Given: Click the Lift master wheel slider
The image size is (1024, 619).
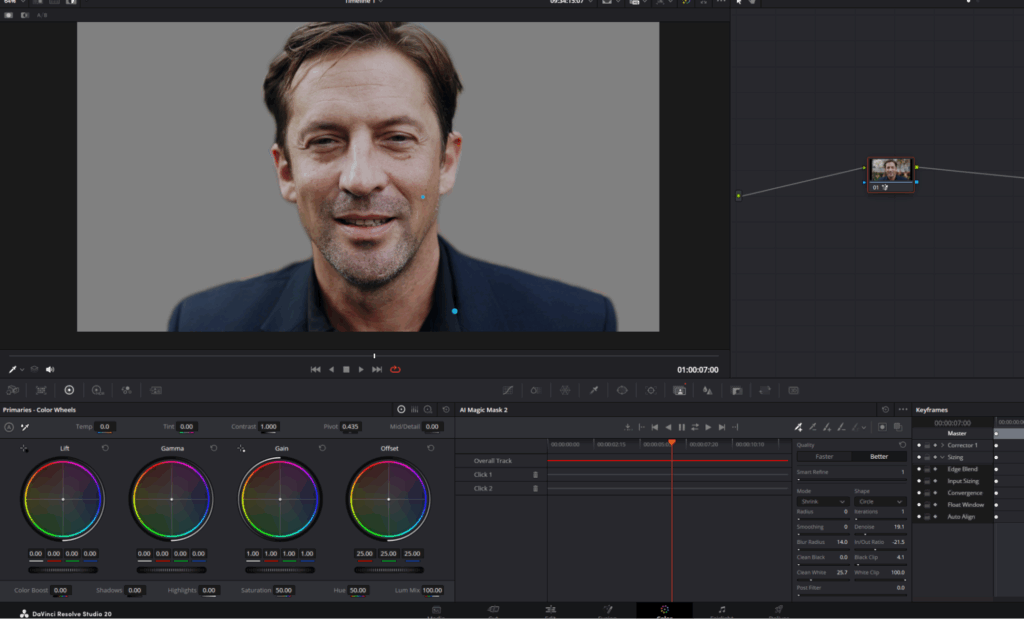Looking at the screenshot, I should [x=63, y=570].
